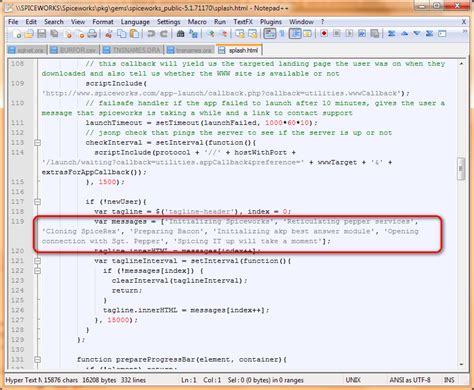Save the file with the floppy icon
The image size is (474, 390).
(x=41, y=34)
